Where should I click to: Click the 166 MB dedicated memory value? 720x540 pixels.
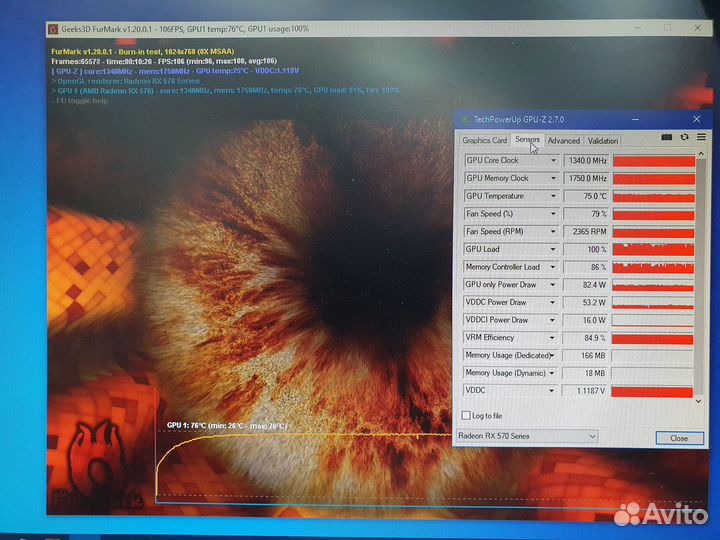point(585,355)
